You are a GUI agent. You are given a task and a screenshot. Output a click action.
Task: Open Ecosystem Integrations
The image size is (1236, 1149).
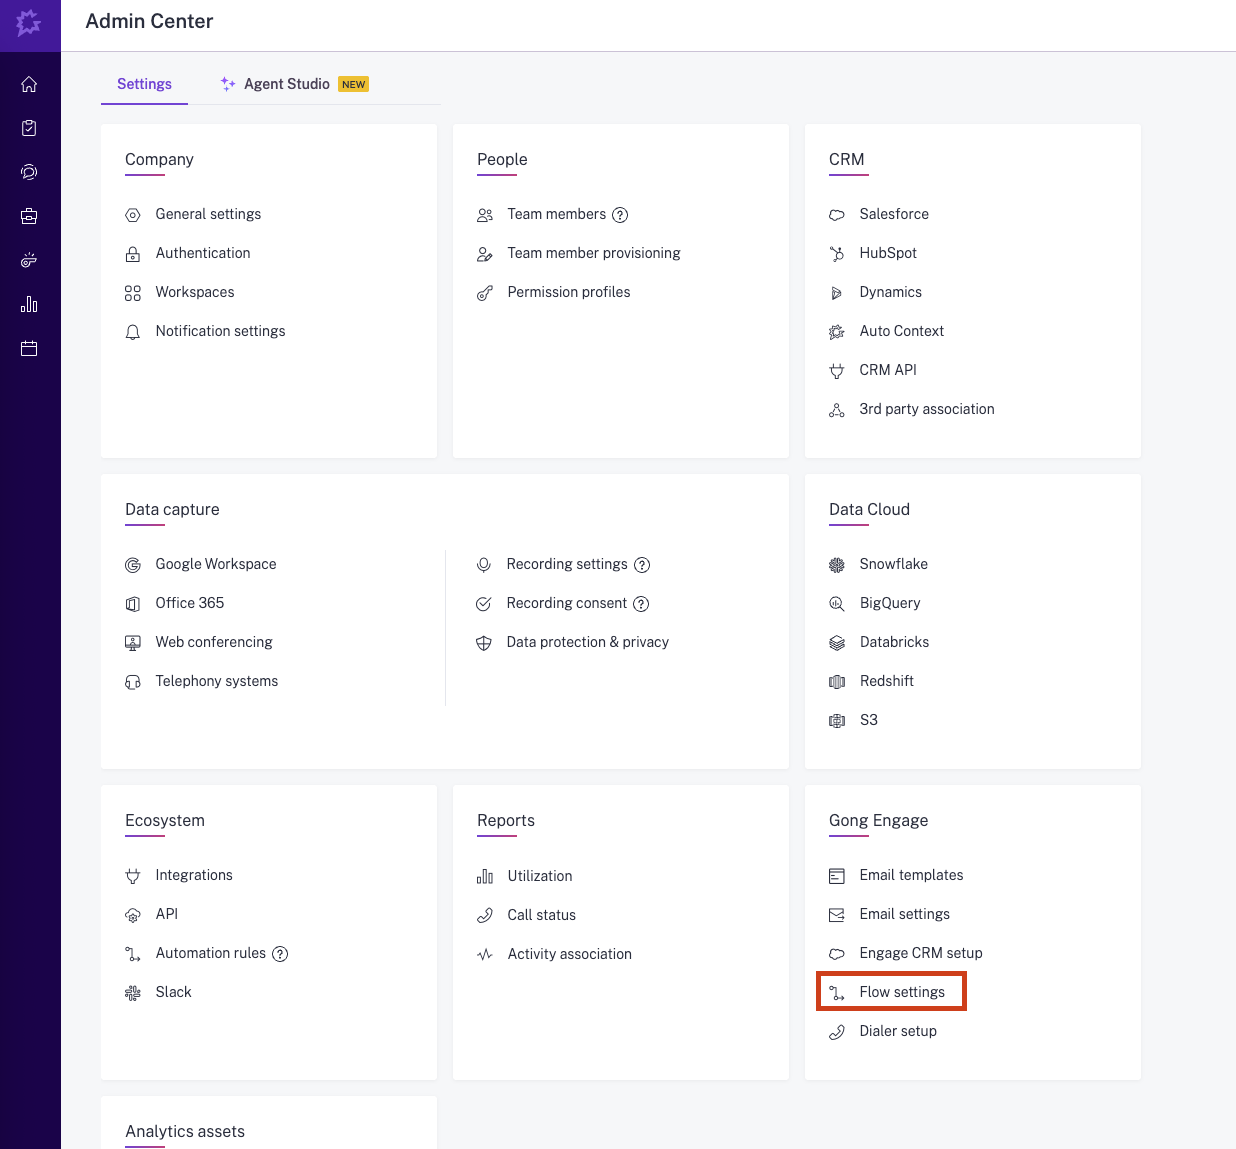(194, 875)
